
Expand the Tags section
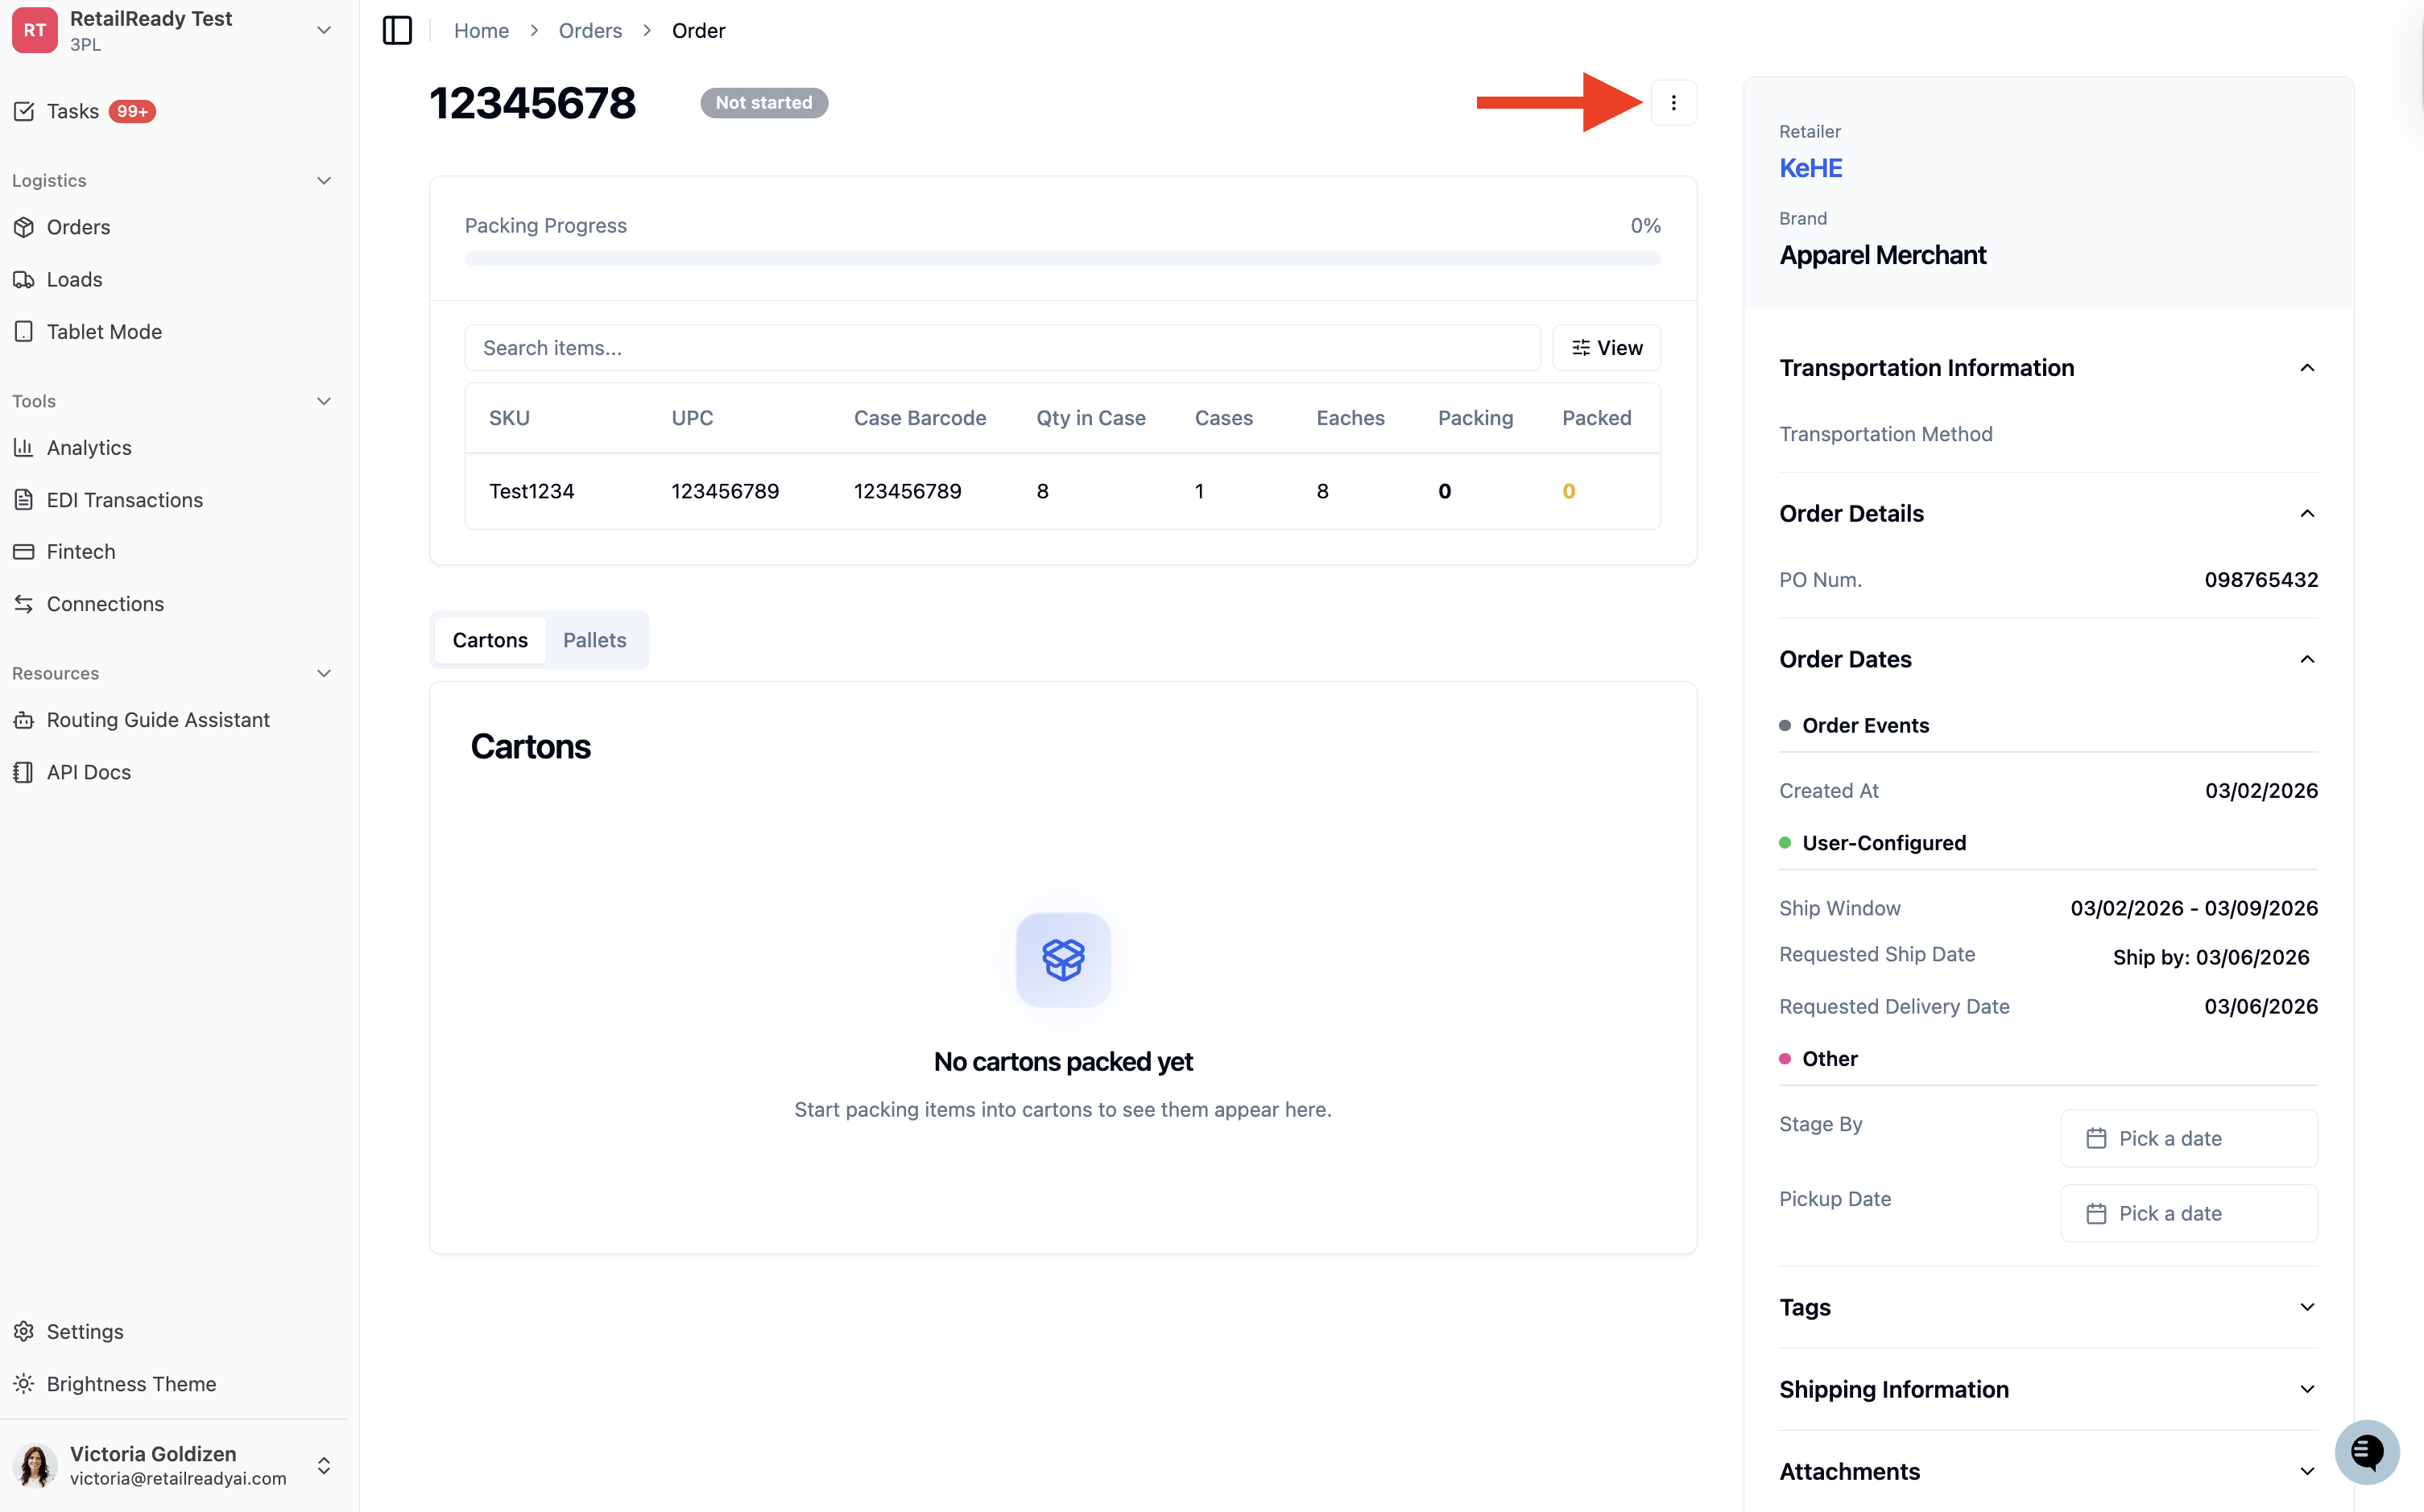point(2048,1307)
